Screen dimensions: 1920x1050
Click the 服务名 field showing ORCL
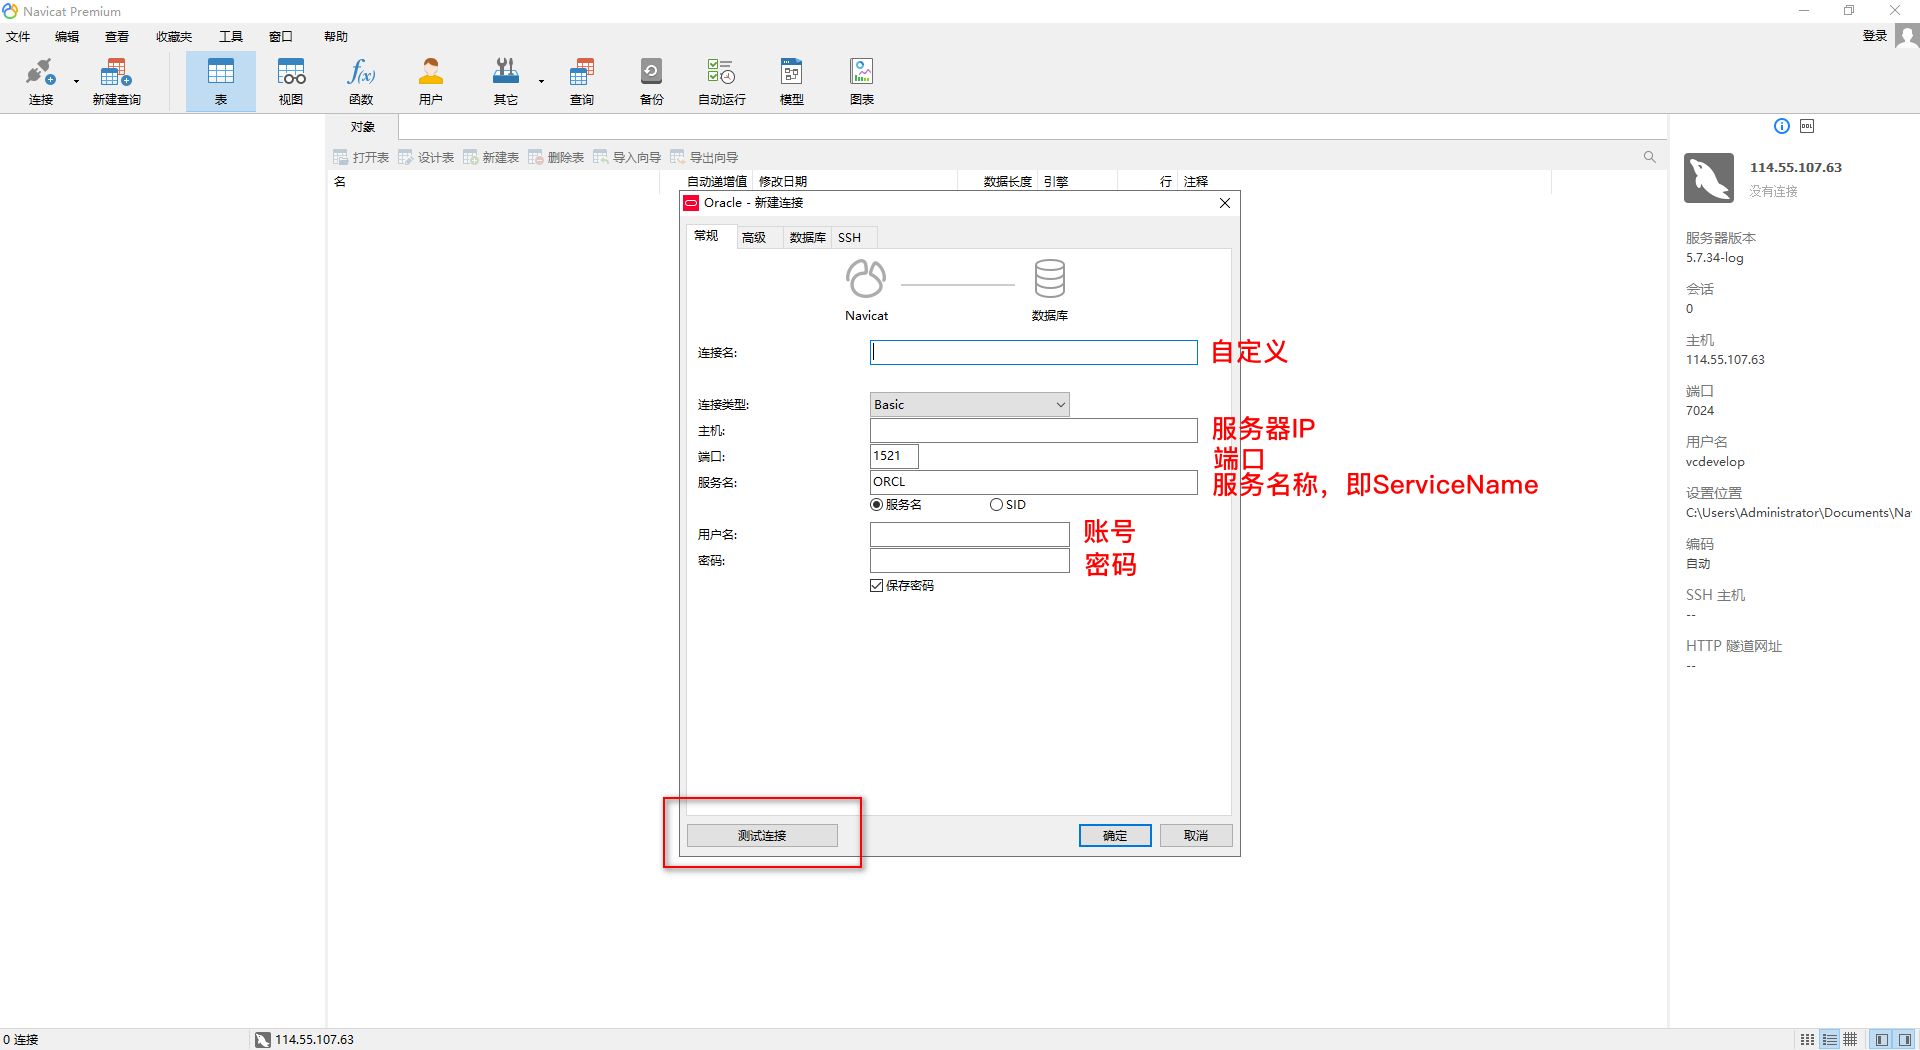(x=1034, y=482)
